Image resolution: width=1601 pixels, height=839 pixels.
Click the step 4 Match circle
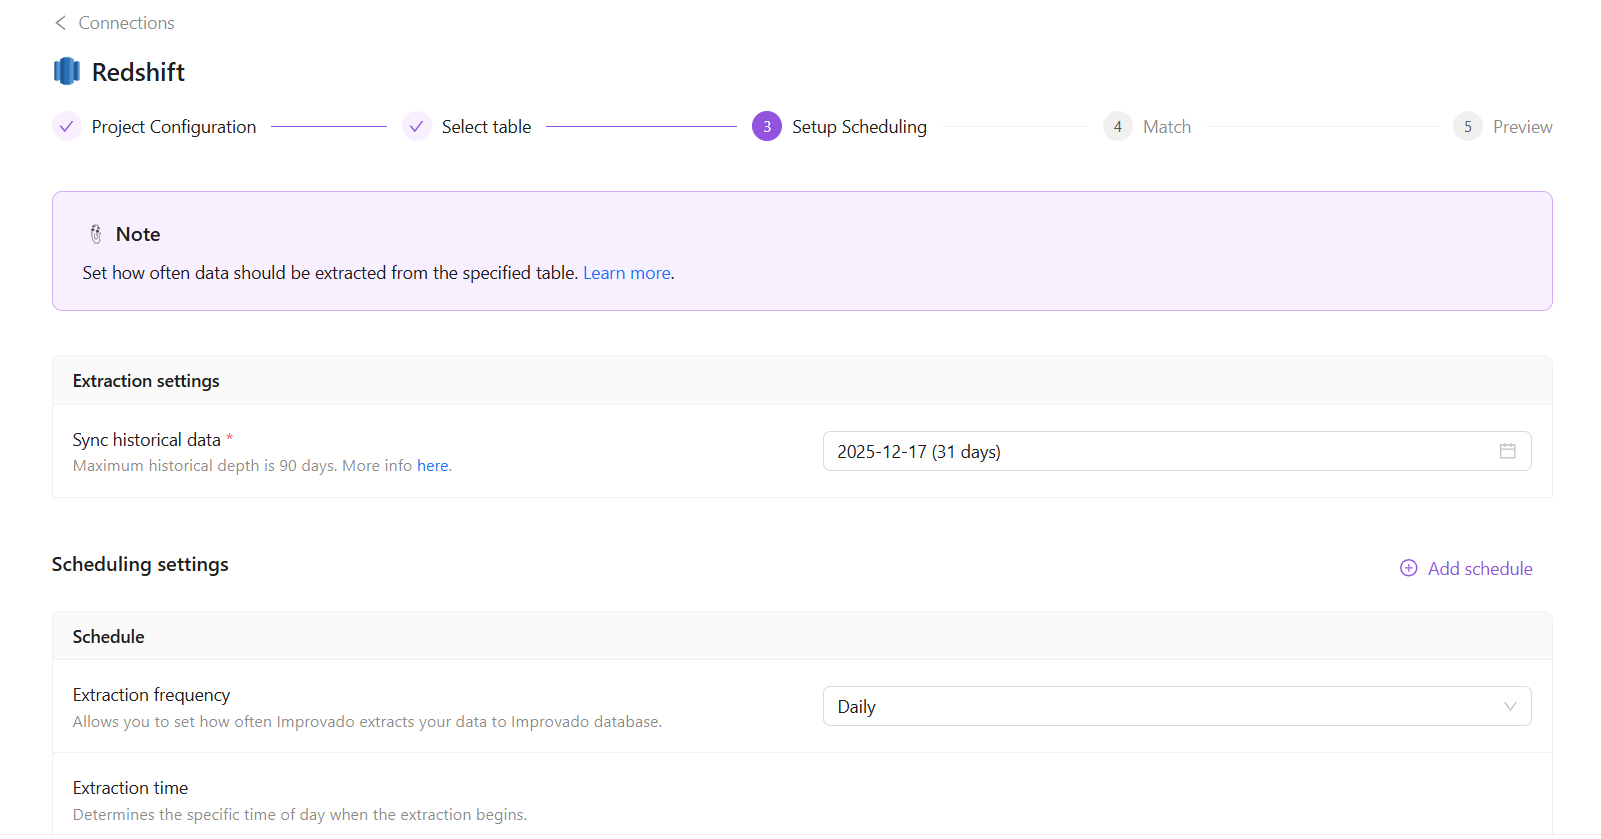1117,127
